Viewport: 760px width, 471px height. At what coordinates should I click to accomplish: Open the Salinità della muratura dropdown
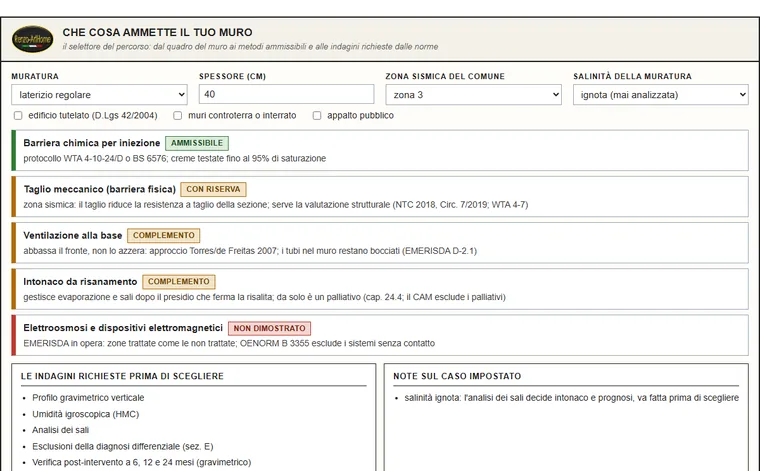click(661, 94)
